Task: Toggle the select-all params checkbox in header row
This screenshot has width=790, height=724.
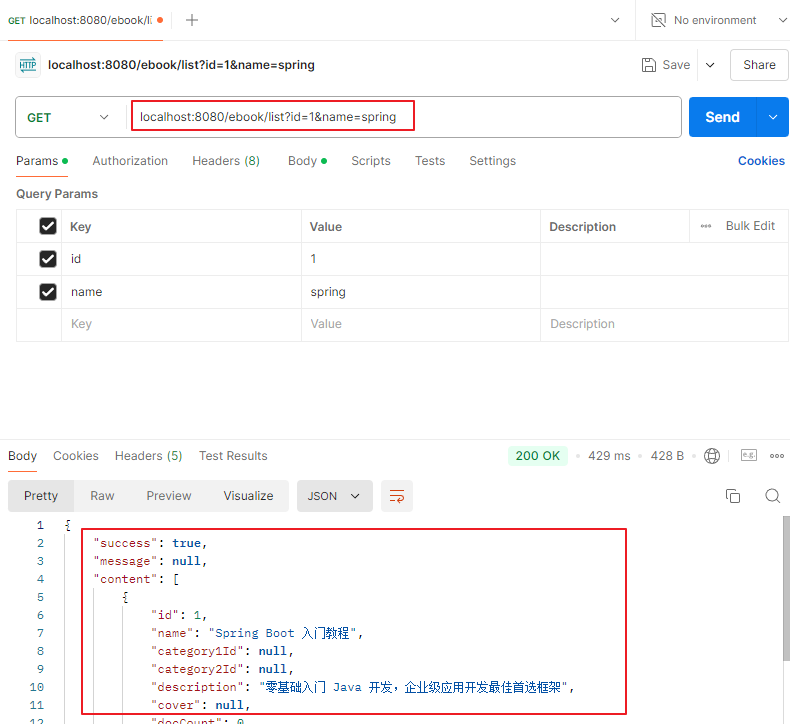Action: pyautogui.click(x=48, y=226)
